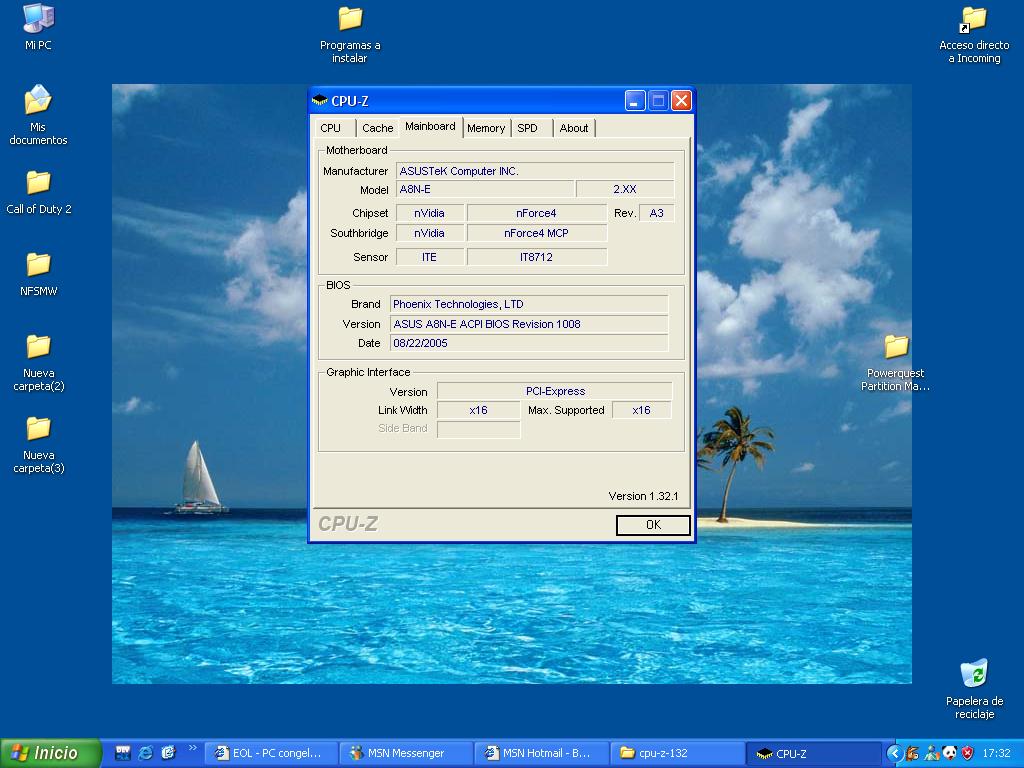1024x768 pixels.
Task: Click the first tray icon after the arrow
Action: [x=912, y=754]
